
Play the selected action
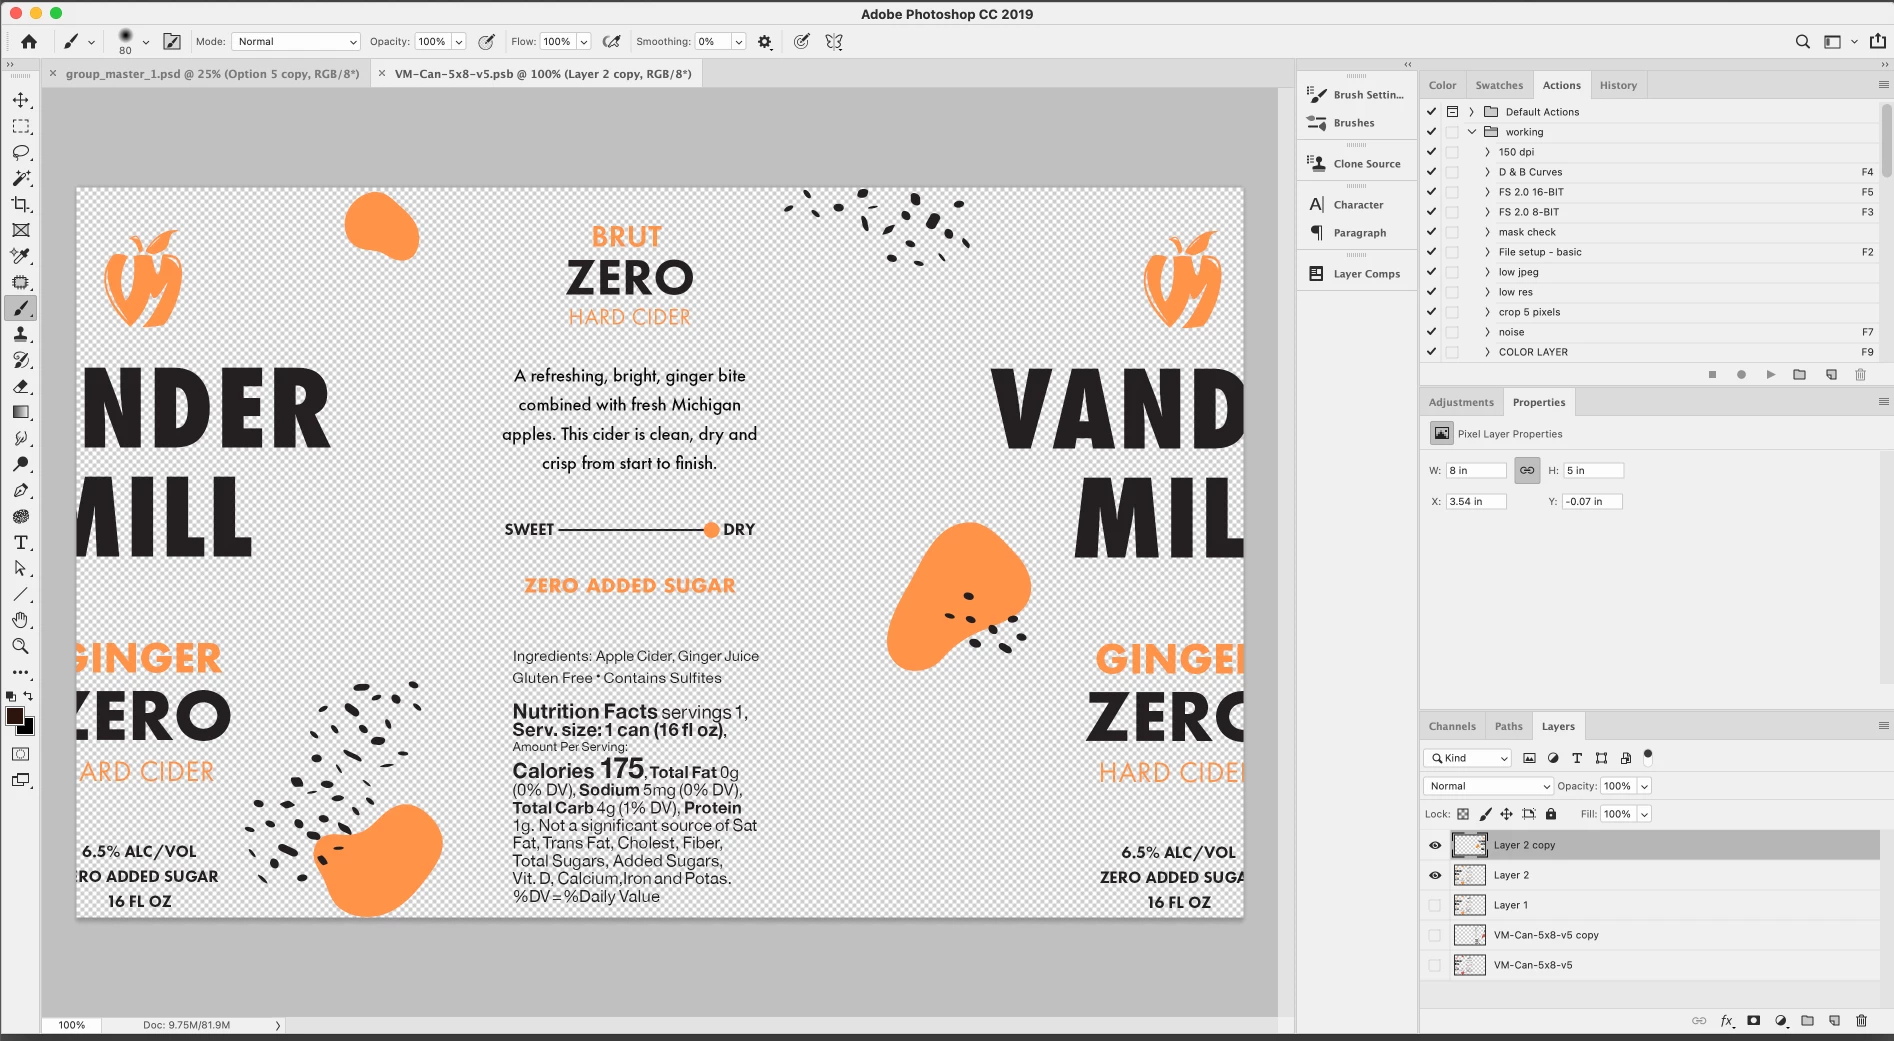pyautogui.click(x=1771, y=374)
